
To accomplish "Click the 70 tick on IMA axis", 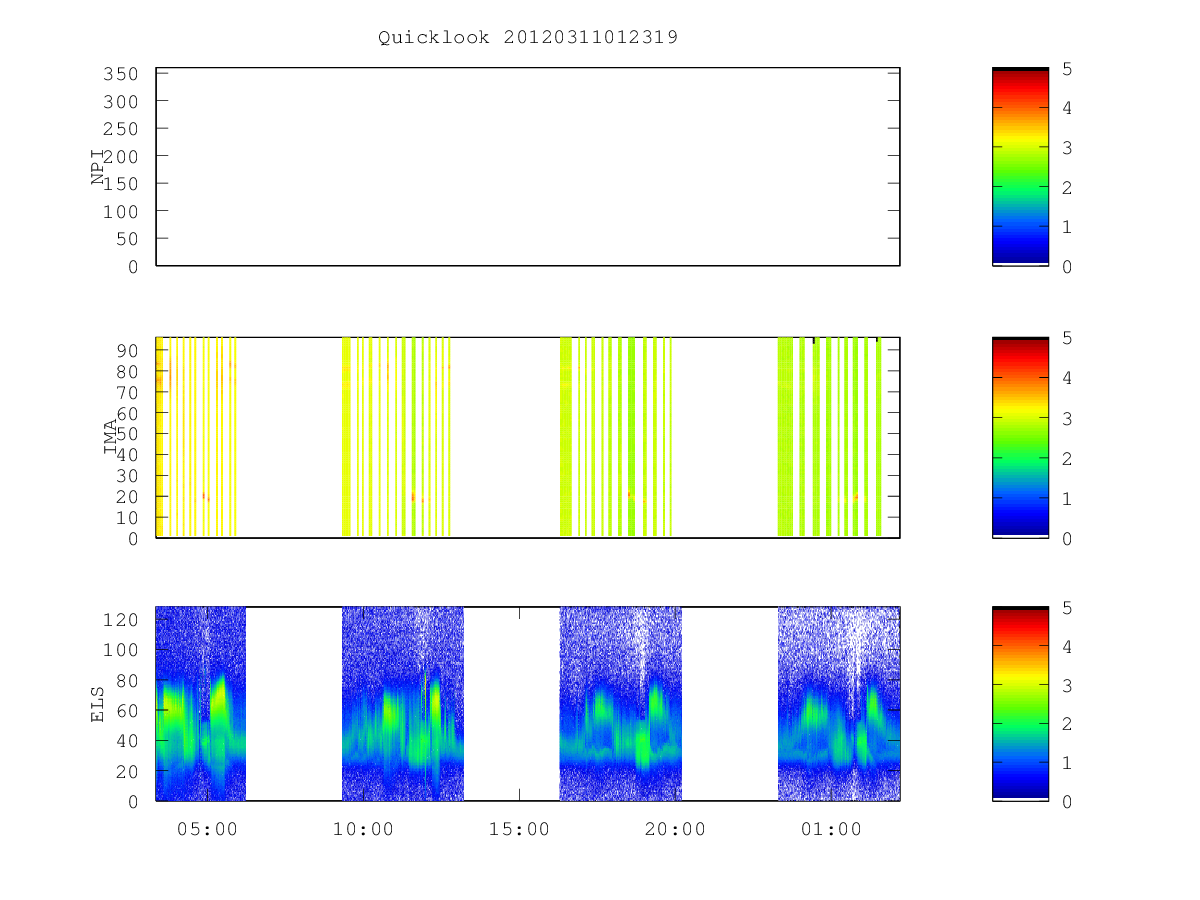I will [127, 392].
